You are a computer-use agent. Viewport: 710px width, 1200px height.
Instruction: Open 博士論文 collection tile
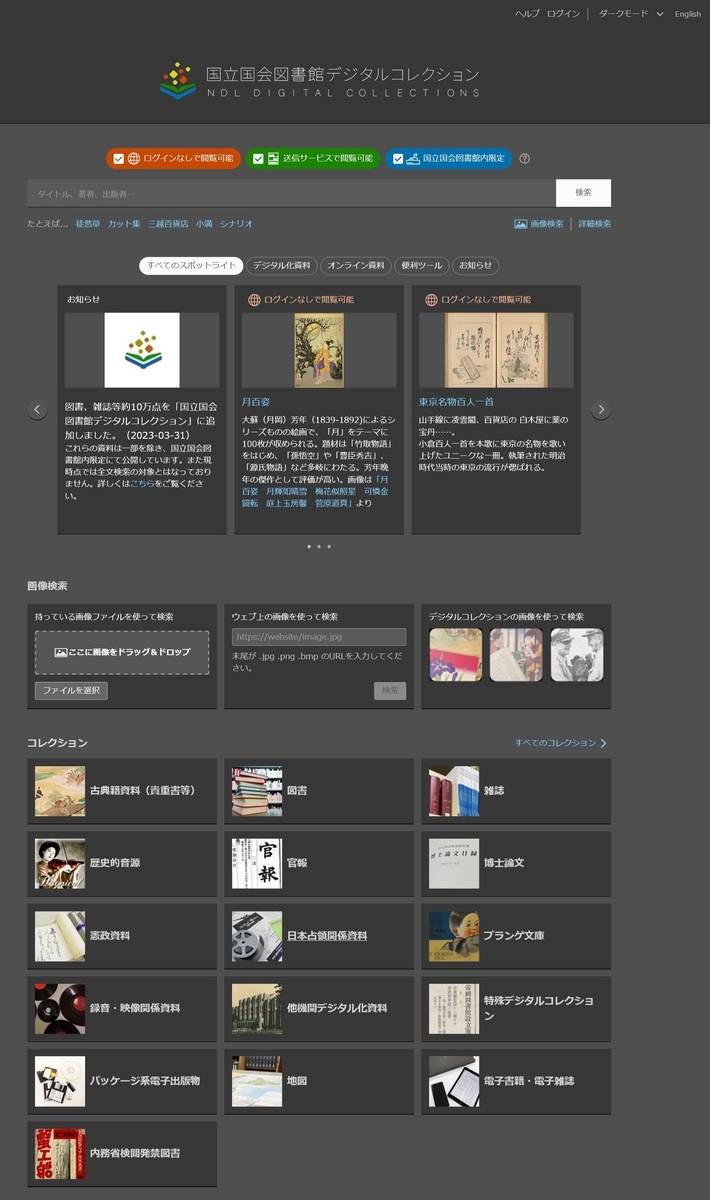click(515, 864)
